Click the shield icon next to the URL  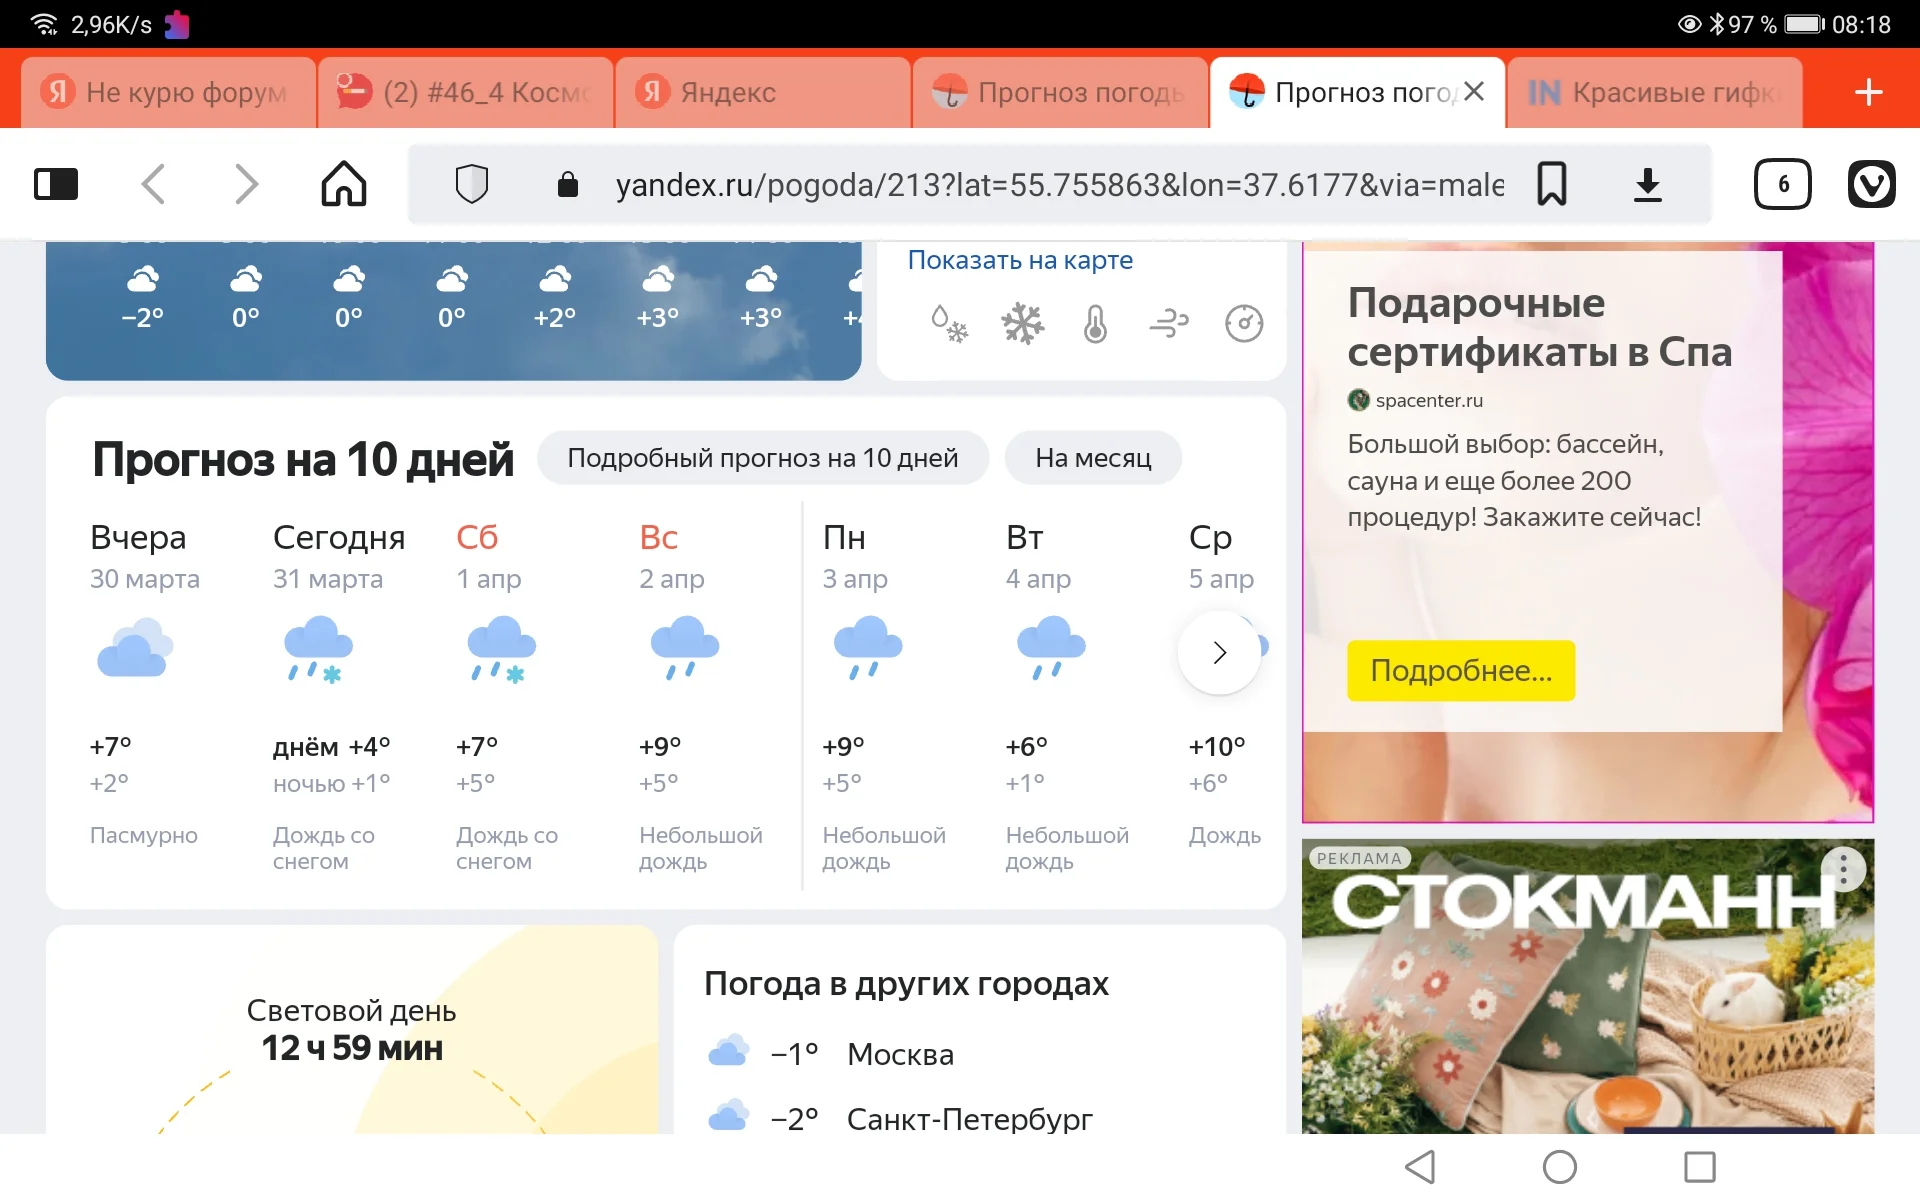(471, 184)
